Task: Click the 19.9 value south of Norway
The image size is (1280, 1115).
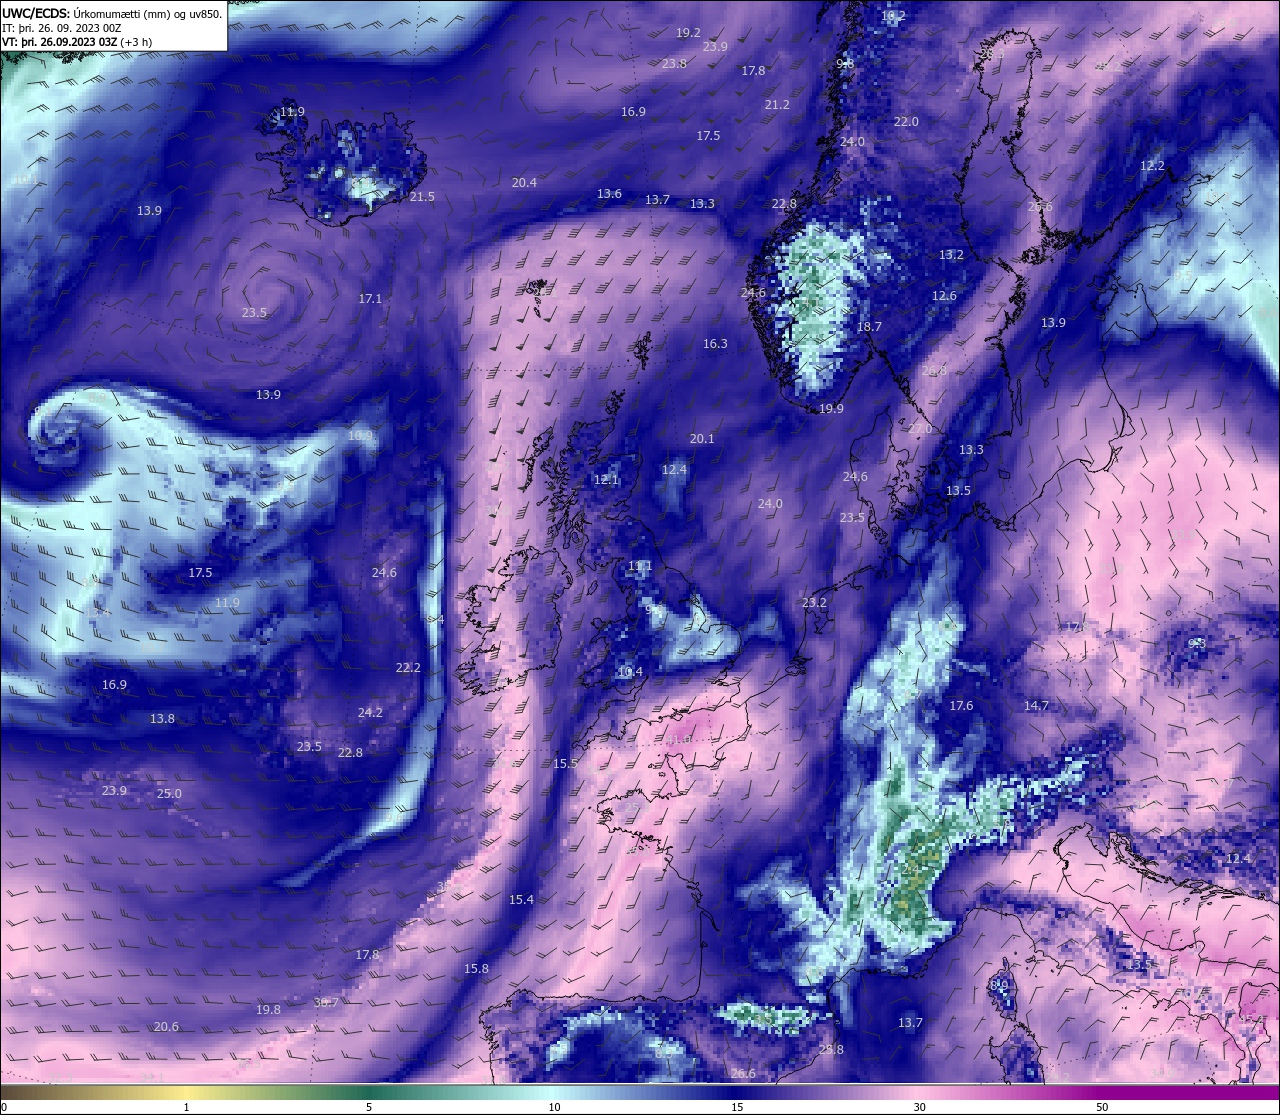Action: click(x=831, y=409)
